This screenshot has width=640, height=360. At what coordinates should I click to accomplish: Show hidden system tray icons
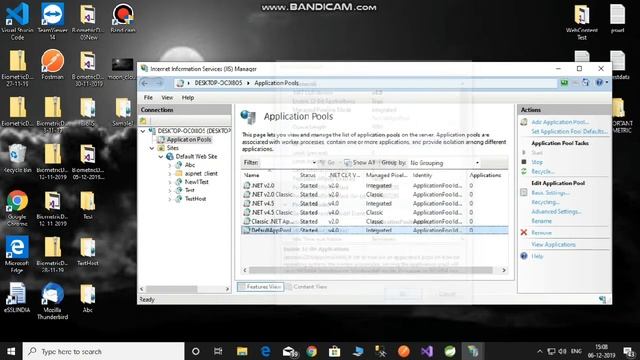coord(540,351)
